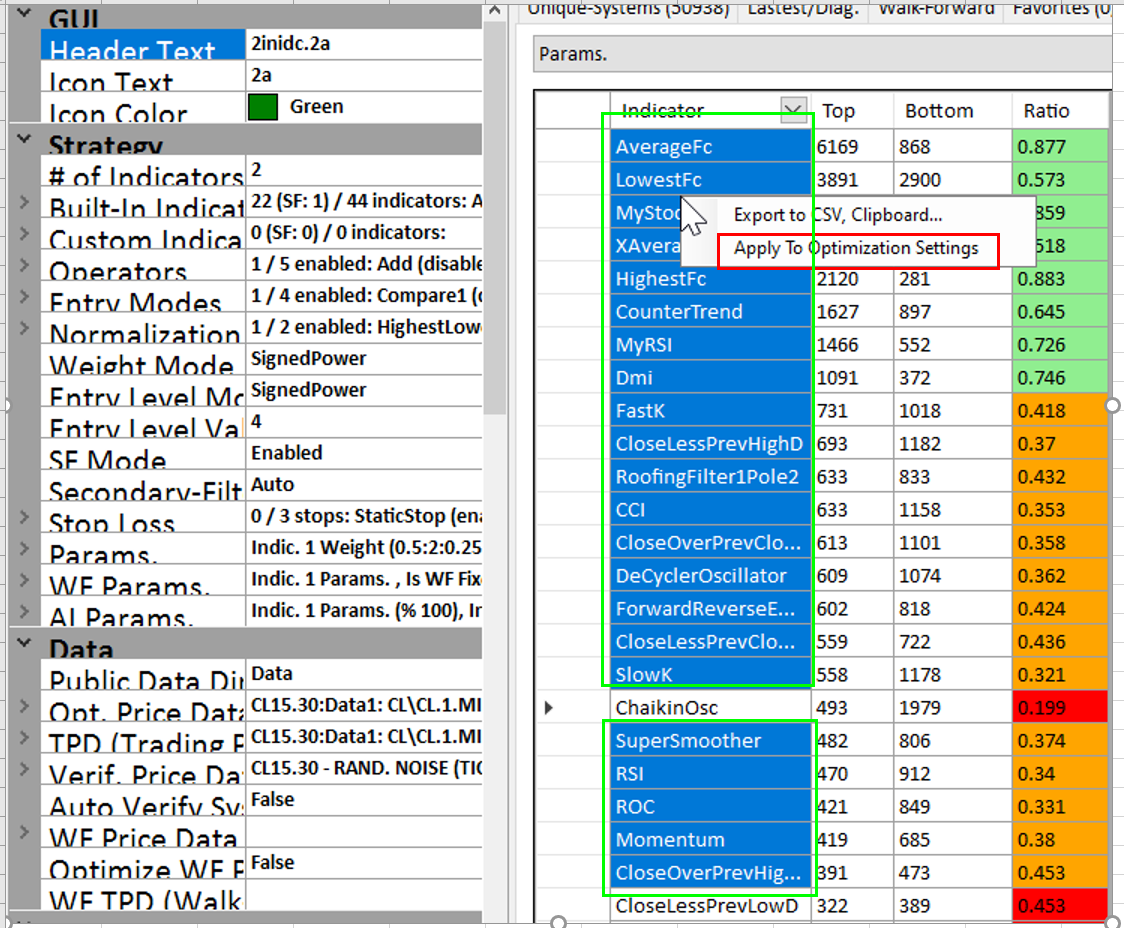Choose Export to CSV, Clipboard option

click(x=837, y=215)
